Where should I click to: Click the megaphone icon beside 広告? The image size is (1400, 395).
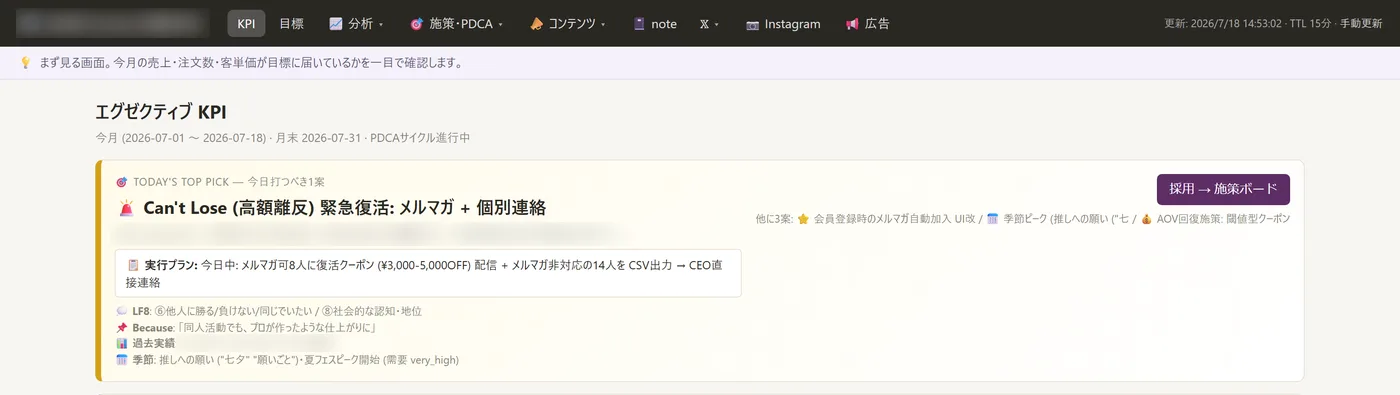coord(852,24)
